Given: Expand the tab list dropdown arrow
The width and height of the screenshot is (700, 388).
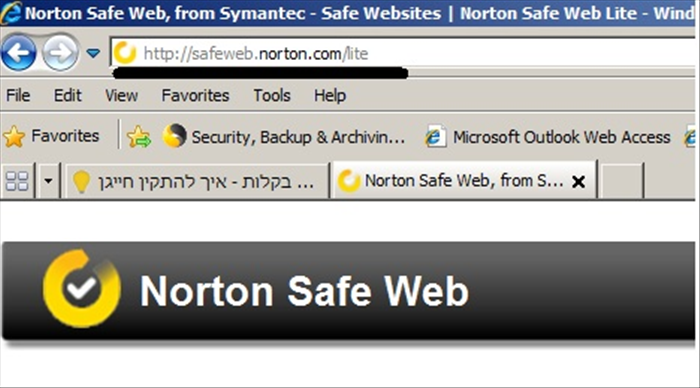Looking at the screenshot, I should click(x=48, y=181).
